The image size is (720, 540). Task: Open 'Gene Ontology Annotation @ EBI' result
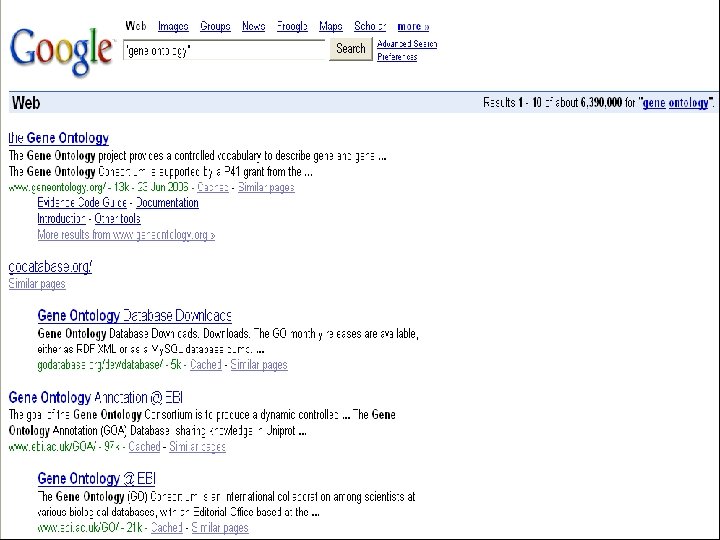pyautogui.click(x=96, y=397)
